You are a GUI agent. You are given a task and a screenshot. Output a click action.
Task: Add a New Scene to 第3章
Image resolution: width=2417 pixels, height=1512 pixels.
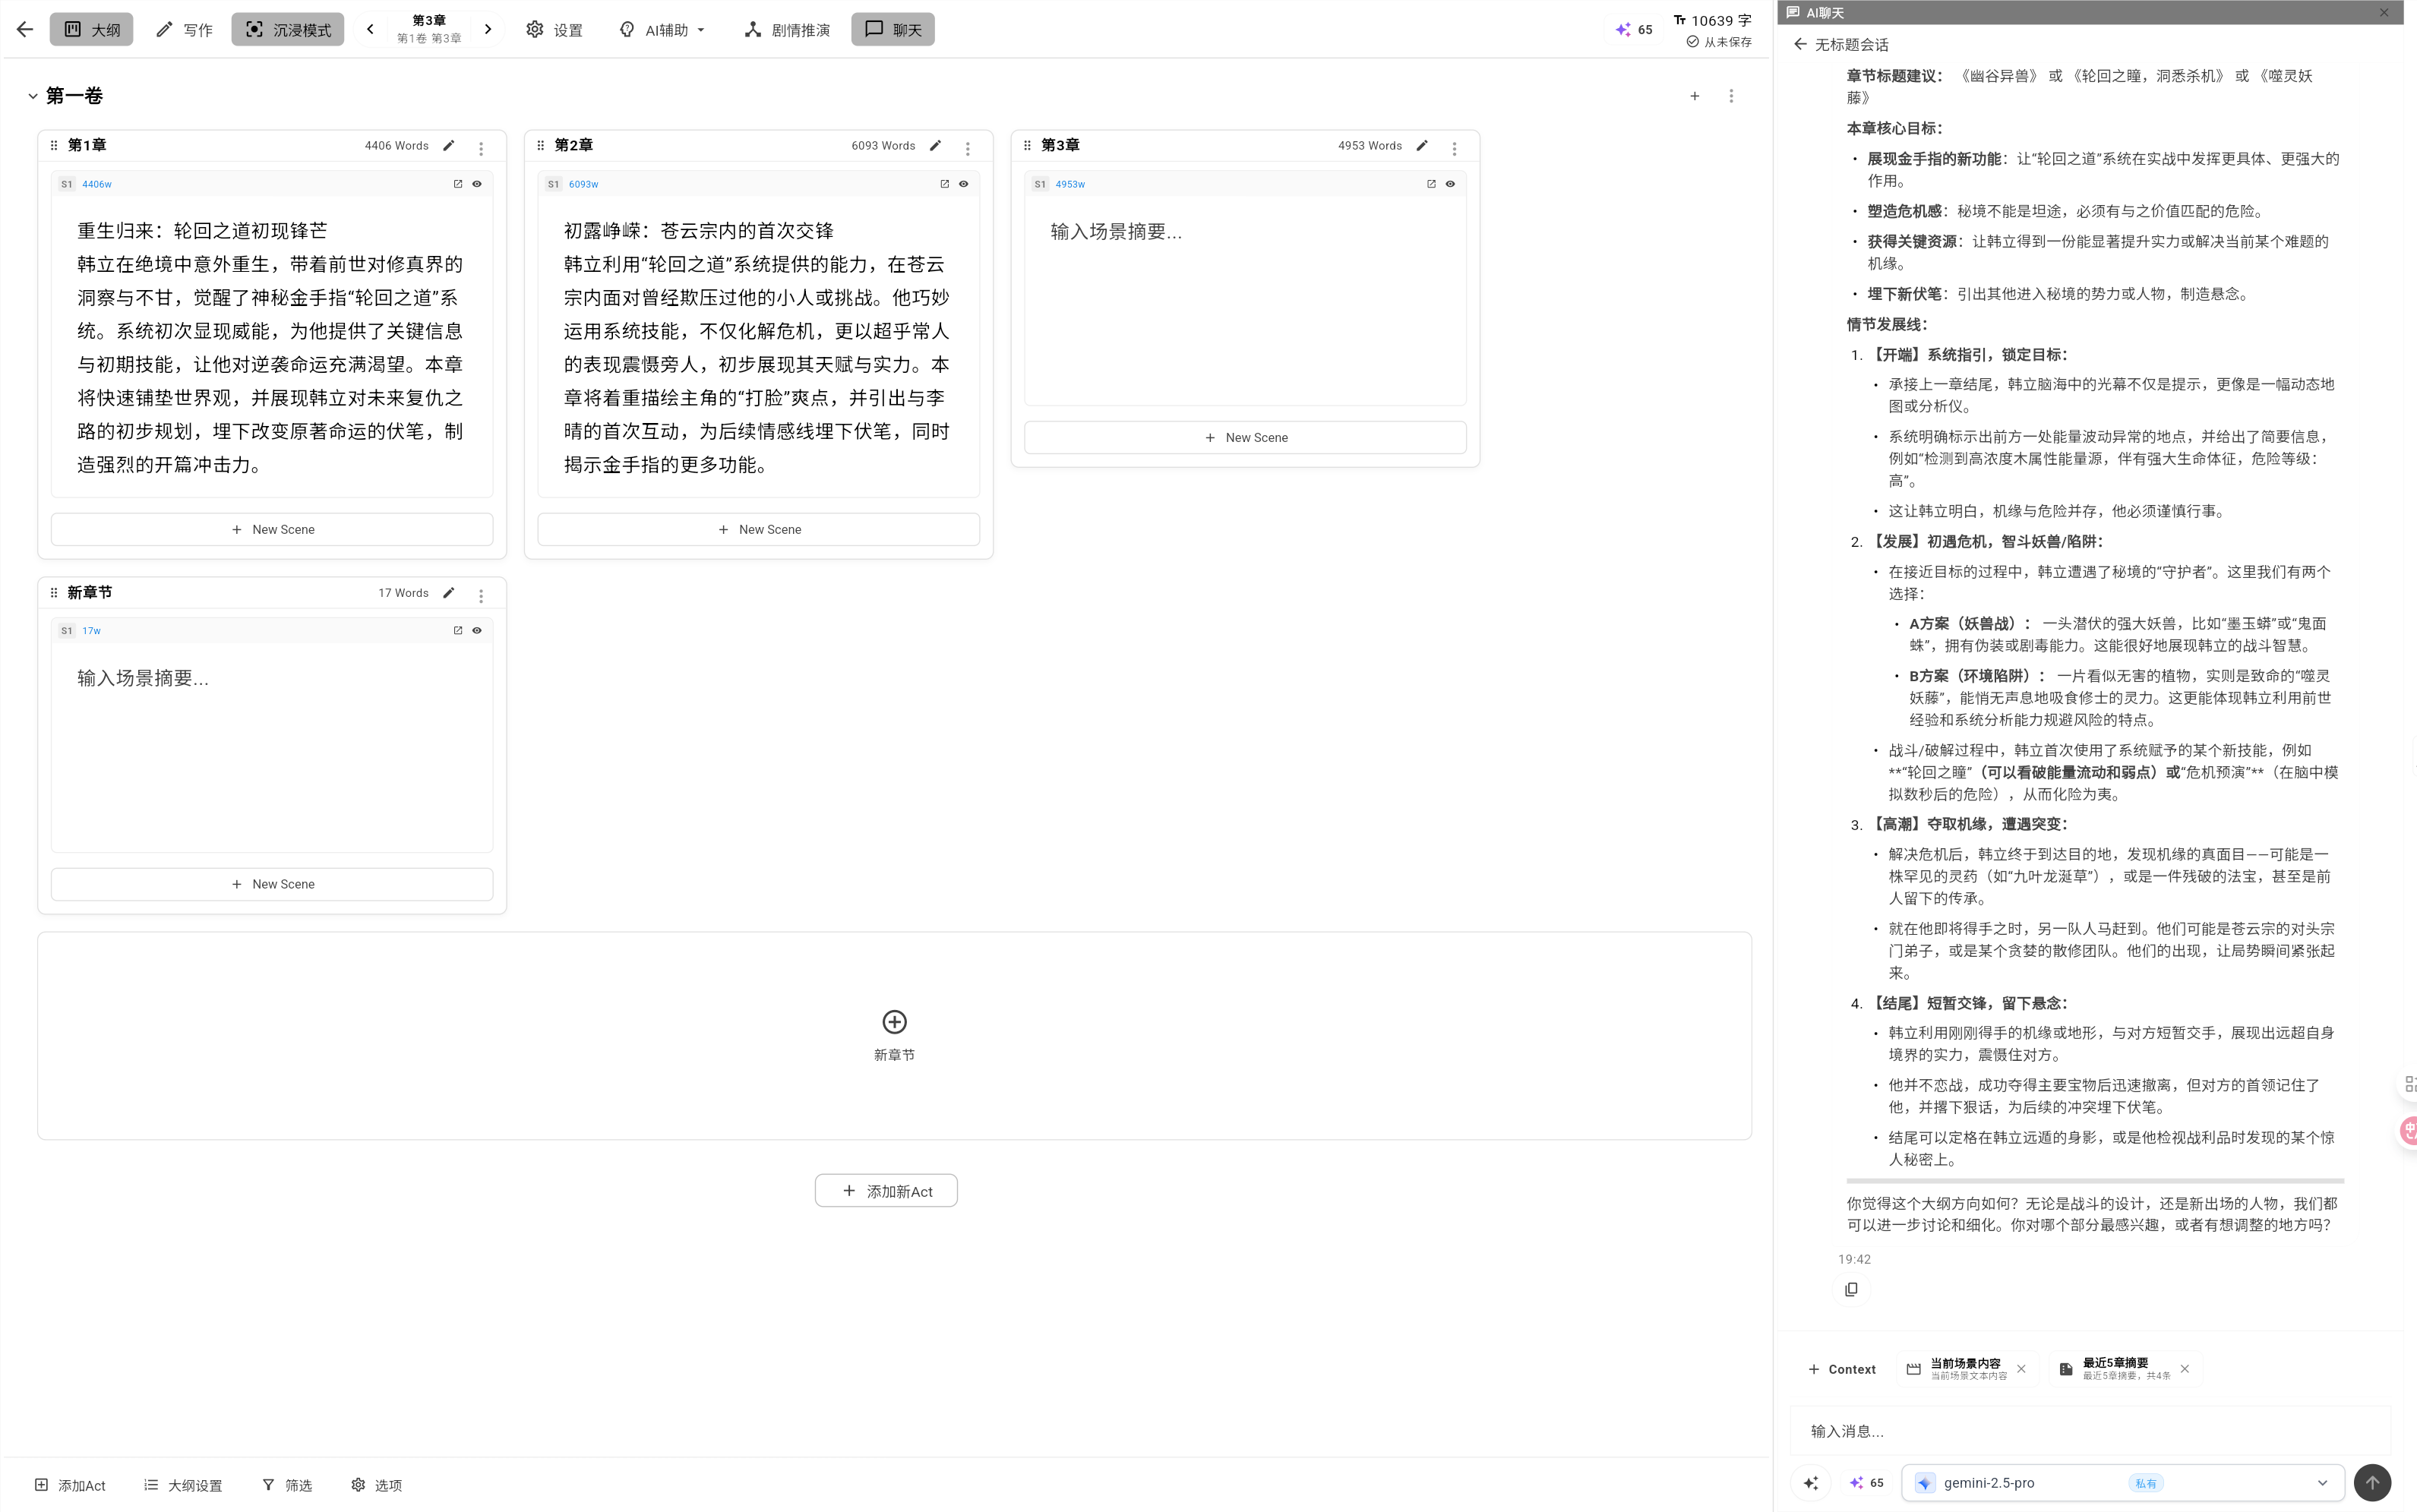1245,437
